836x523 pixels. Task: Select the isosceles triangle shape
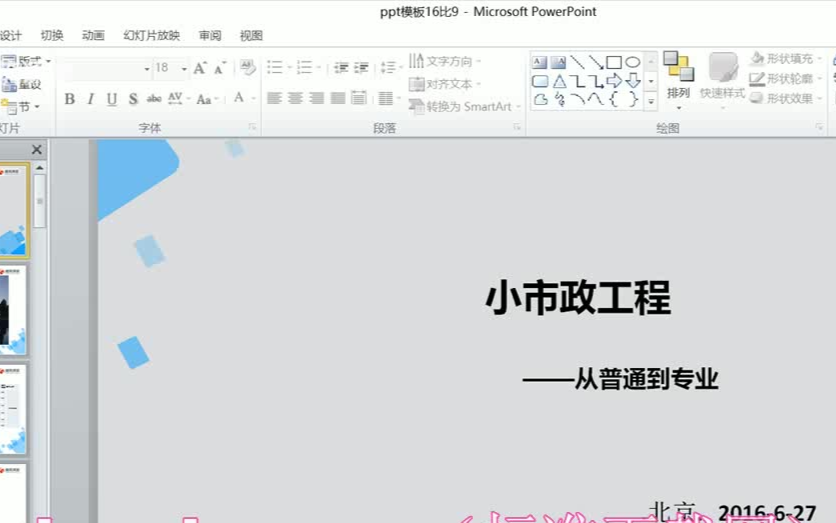tap(559, 81)
